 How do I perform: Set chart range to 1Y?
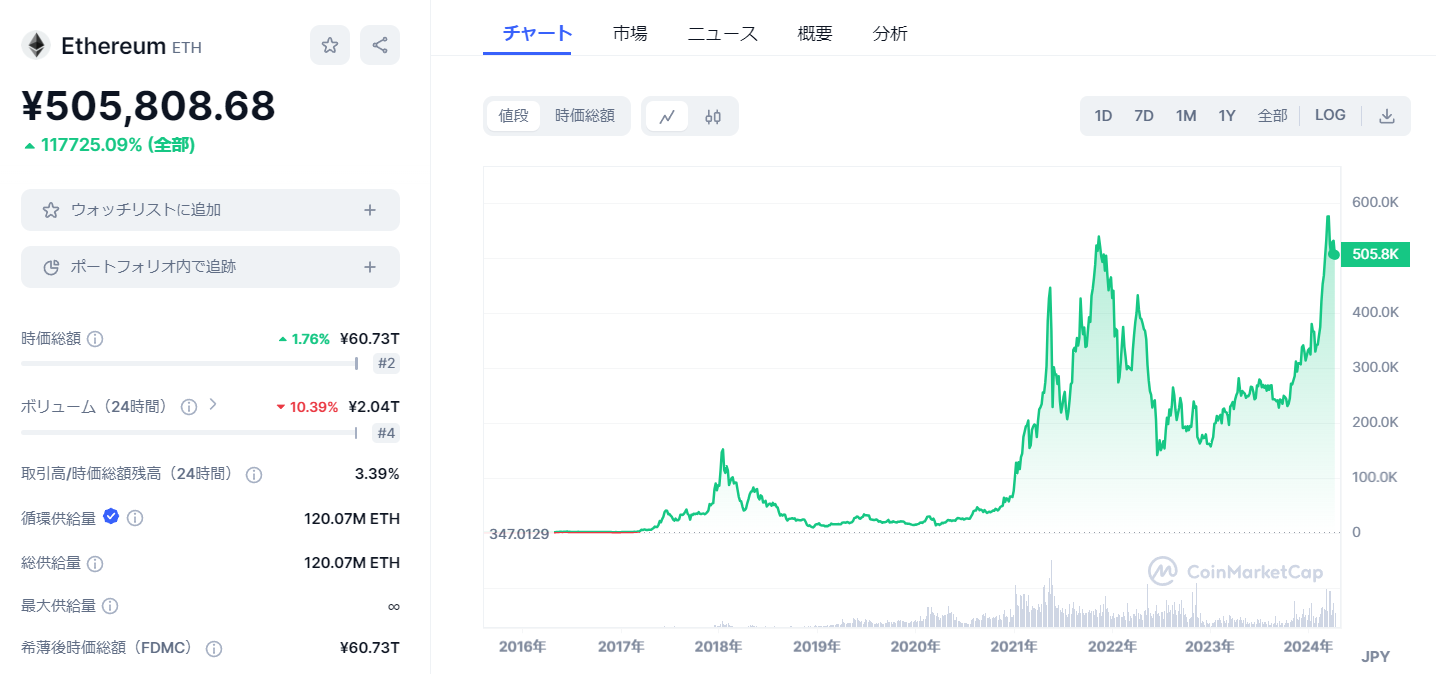point(1227,116)
